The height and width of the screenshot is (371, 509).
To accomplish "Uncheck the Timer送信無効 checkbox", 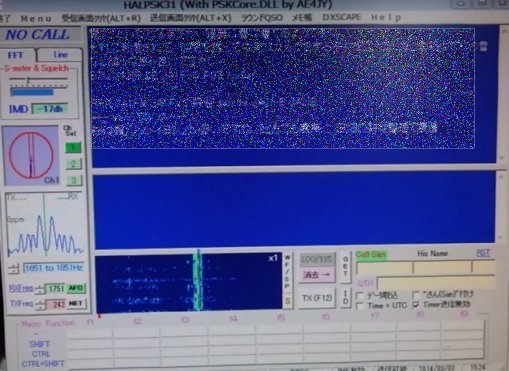I will (x=416, y=305).
